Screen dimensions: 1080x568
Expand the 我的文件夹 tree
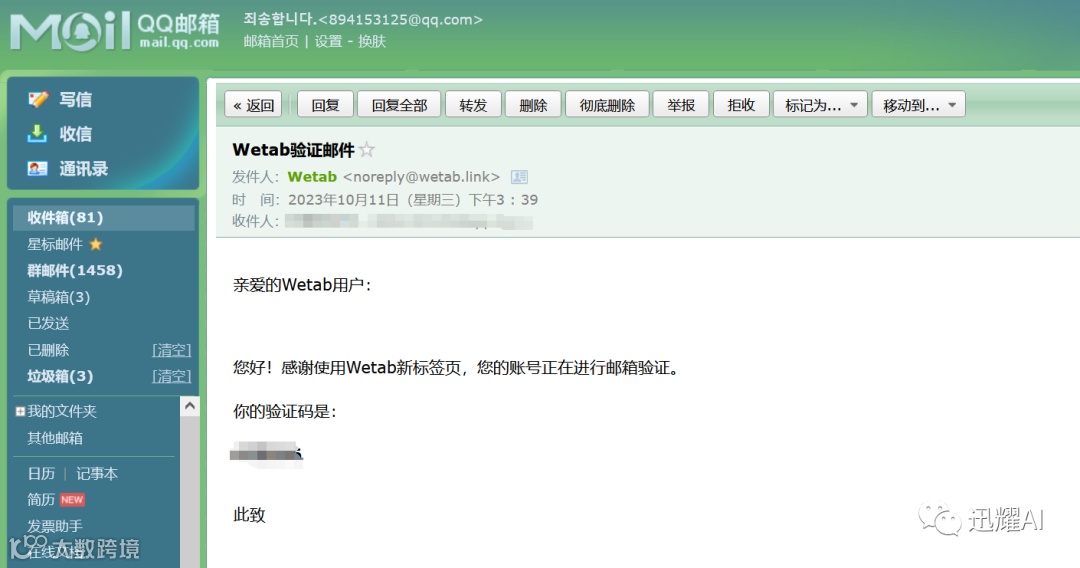[x=20, y=412]
